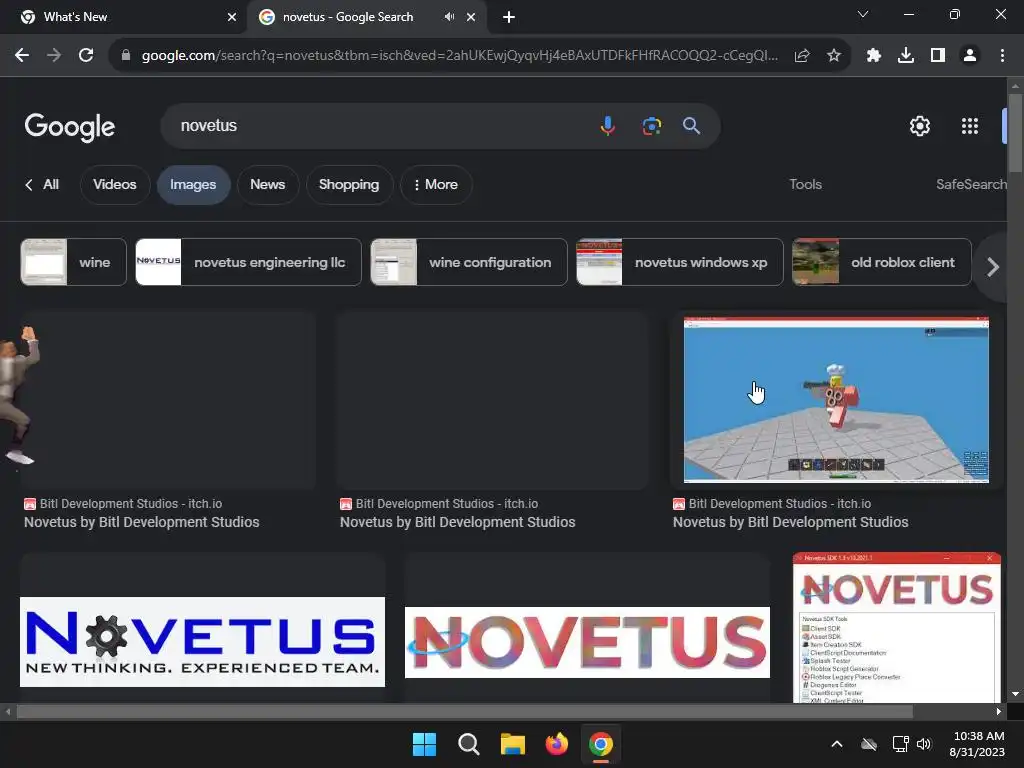
Task: Reload the Google search page
Action: (x=86, y=56)
